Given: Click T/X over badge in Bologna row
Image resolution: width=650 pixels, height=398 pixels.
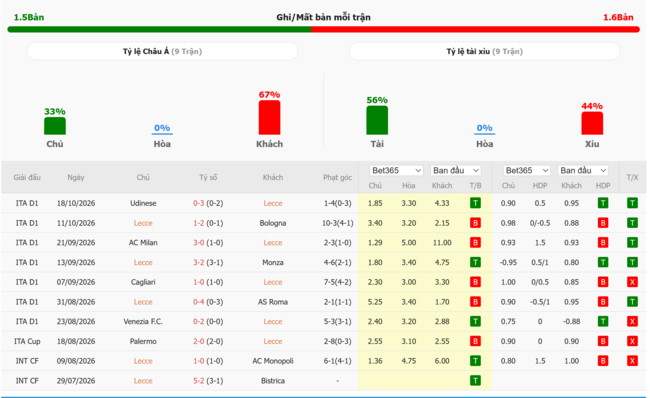Looking at the screenshot, I should pos(632,223).
